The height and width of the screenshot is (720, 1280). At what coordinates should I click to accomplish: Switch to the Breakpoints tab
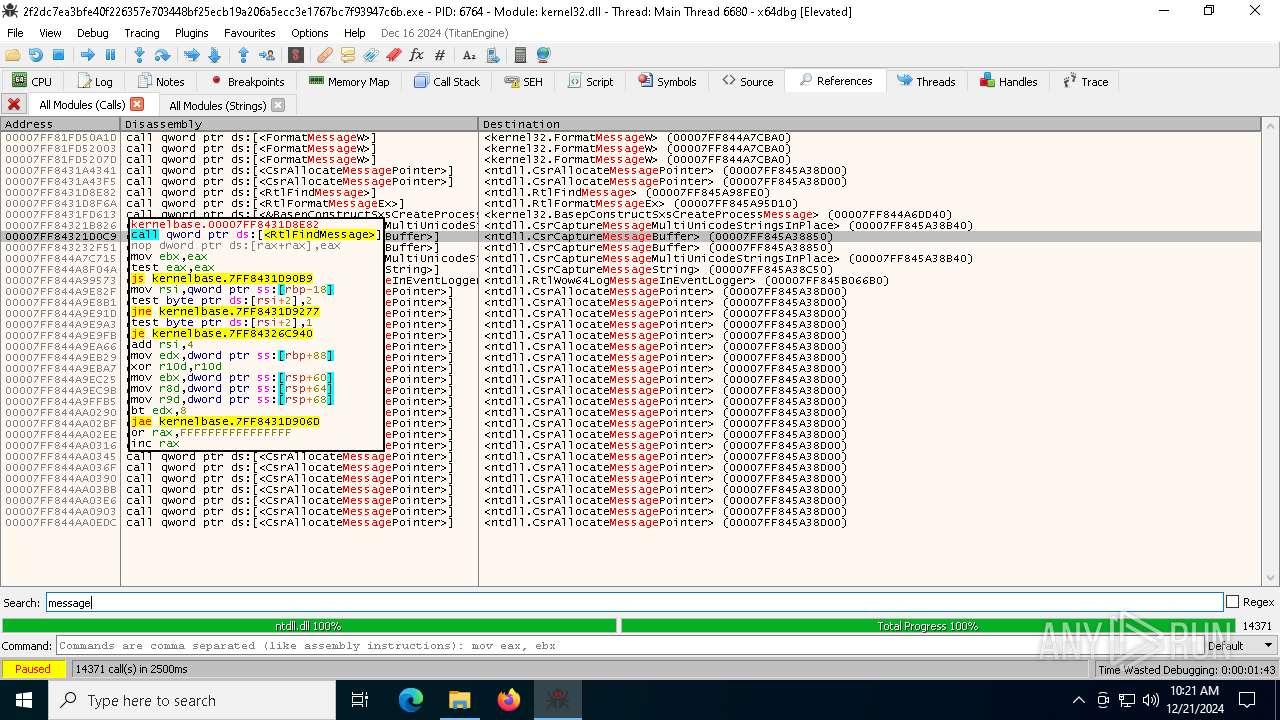point(247,81)
